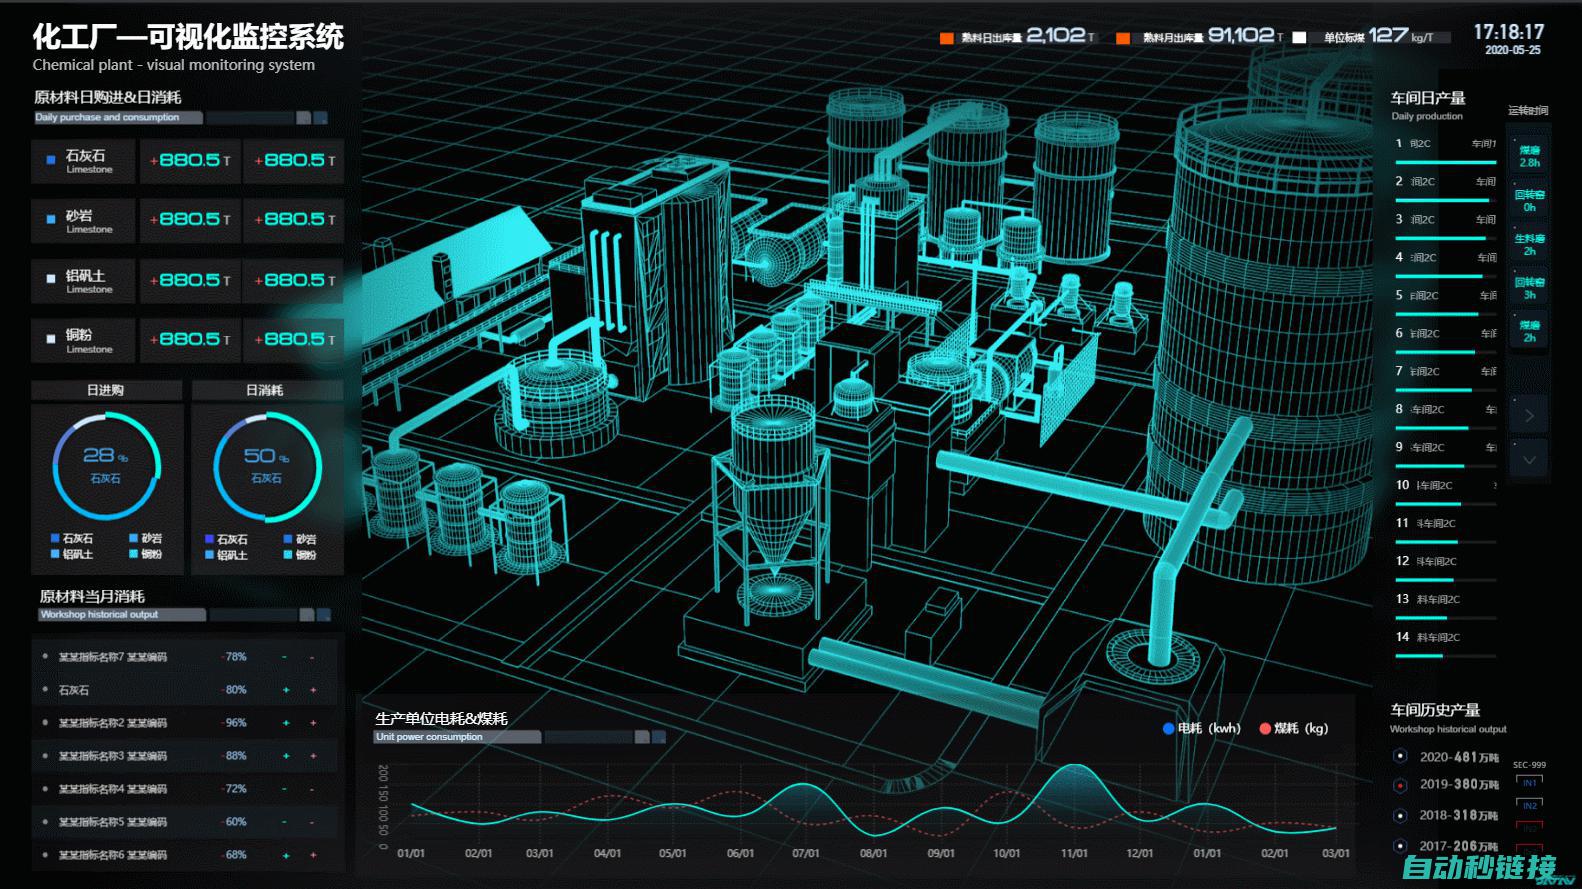Screen dimensions: 1582x889
Task: Click the 17:18:17 clock display
Action: (x=1509, y=32)
